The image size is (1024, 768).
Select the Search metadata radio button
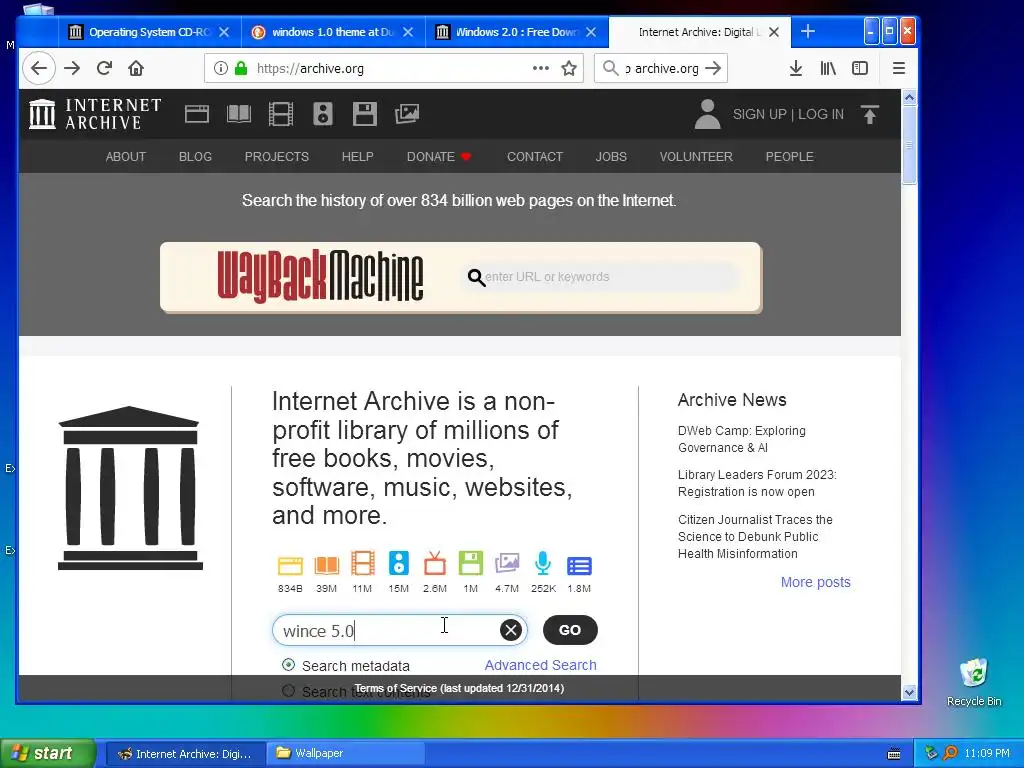tap(288, 665)
